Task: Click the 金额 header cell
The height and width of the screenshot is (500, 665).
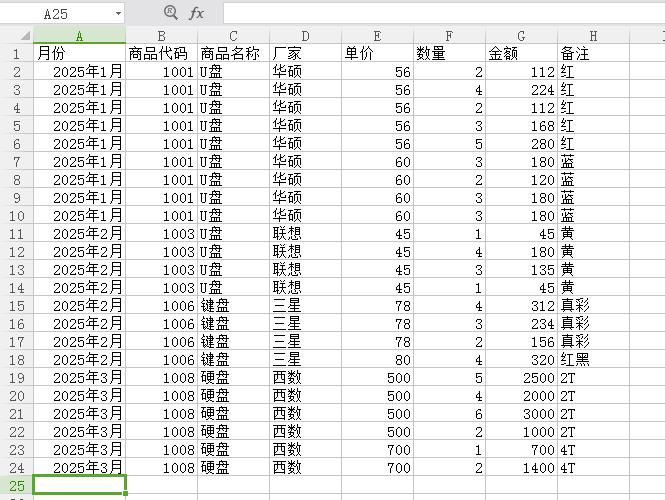Action: pos(521,53)
